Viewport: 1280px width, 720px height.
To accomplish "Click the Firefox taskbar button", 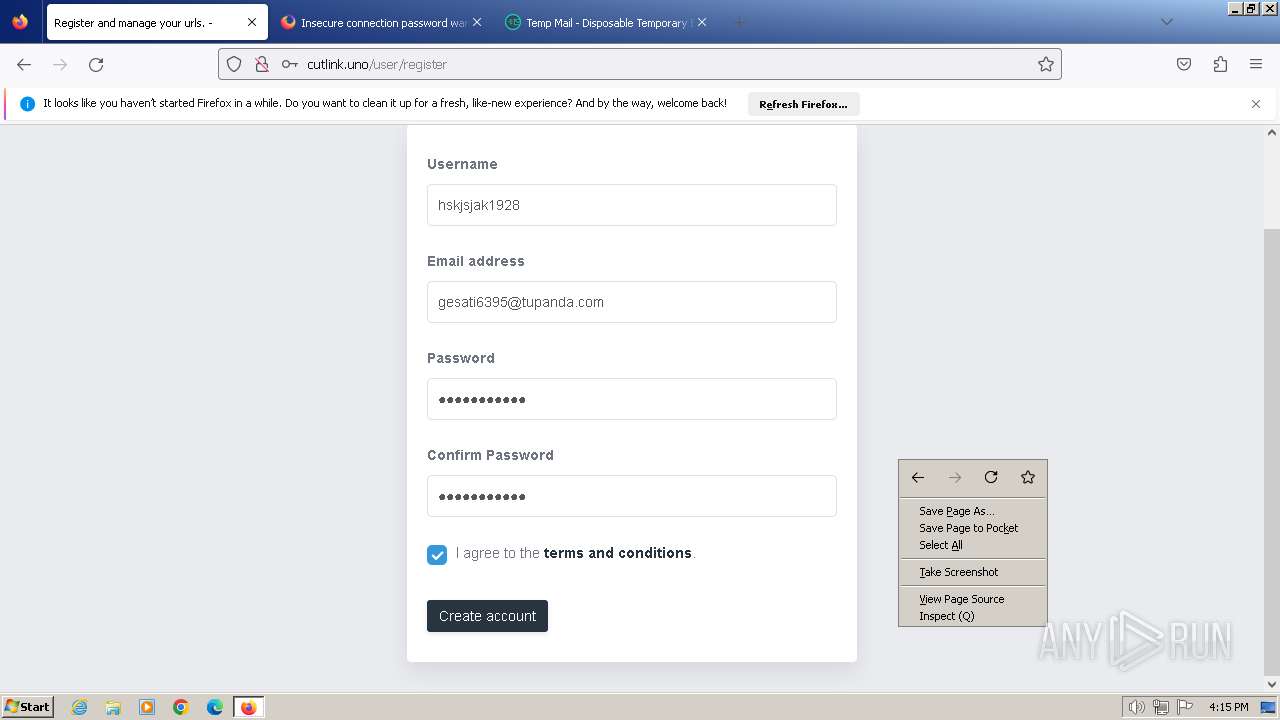I will click(x=248, y=707).
